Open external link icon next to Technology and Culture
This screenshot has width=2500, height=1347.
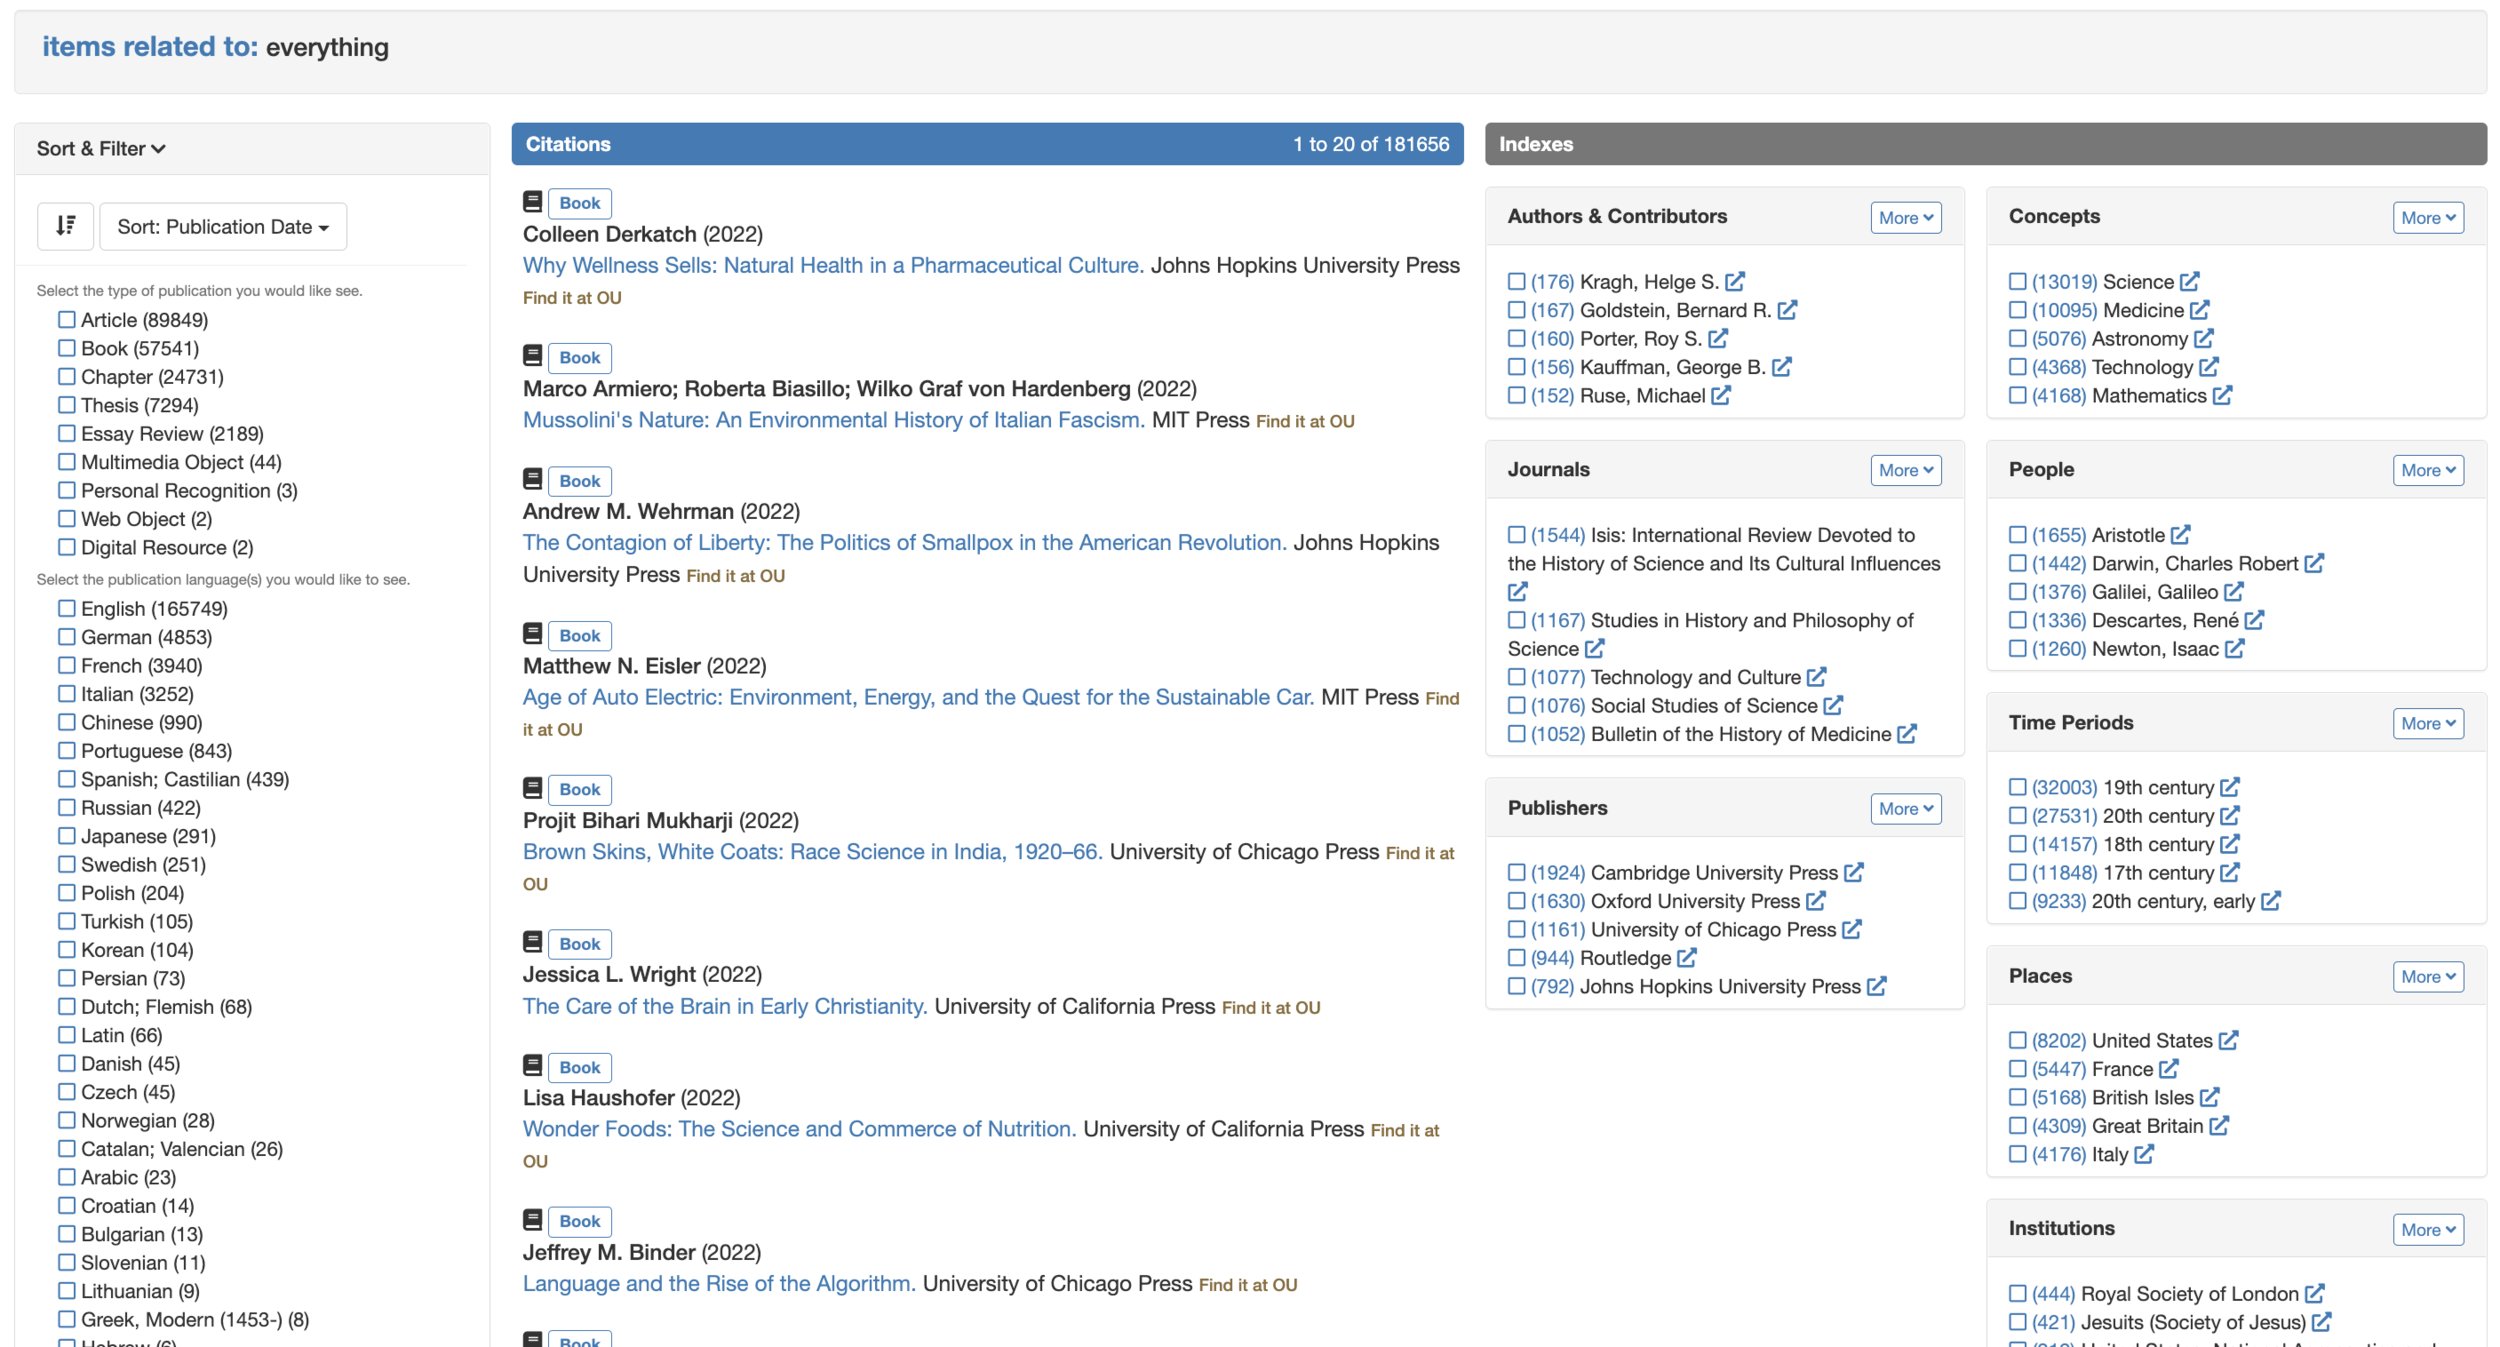click(x=1817, y=677)
